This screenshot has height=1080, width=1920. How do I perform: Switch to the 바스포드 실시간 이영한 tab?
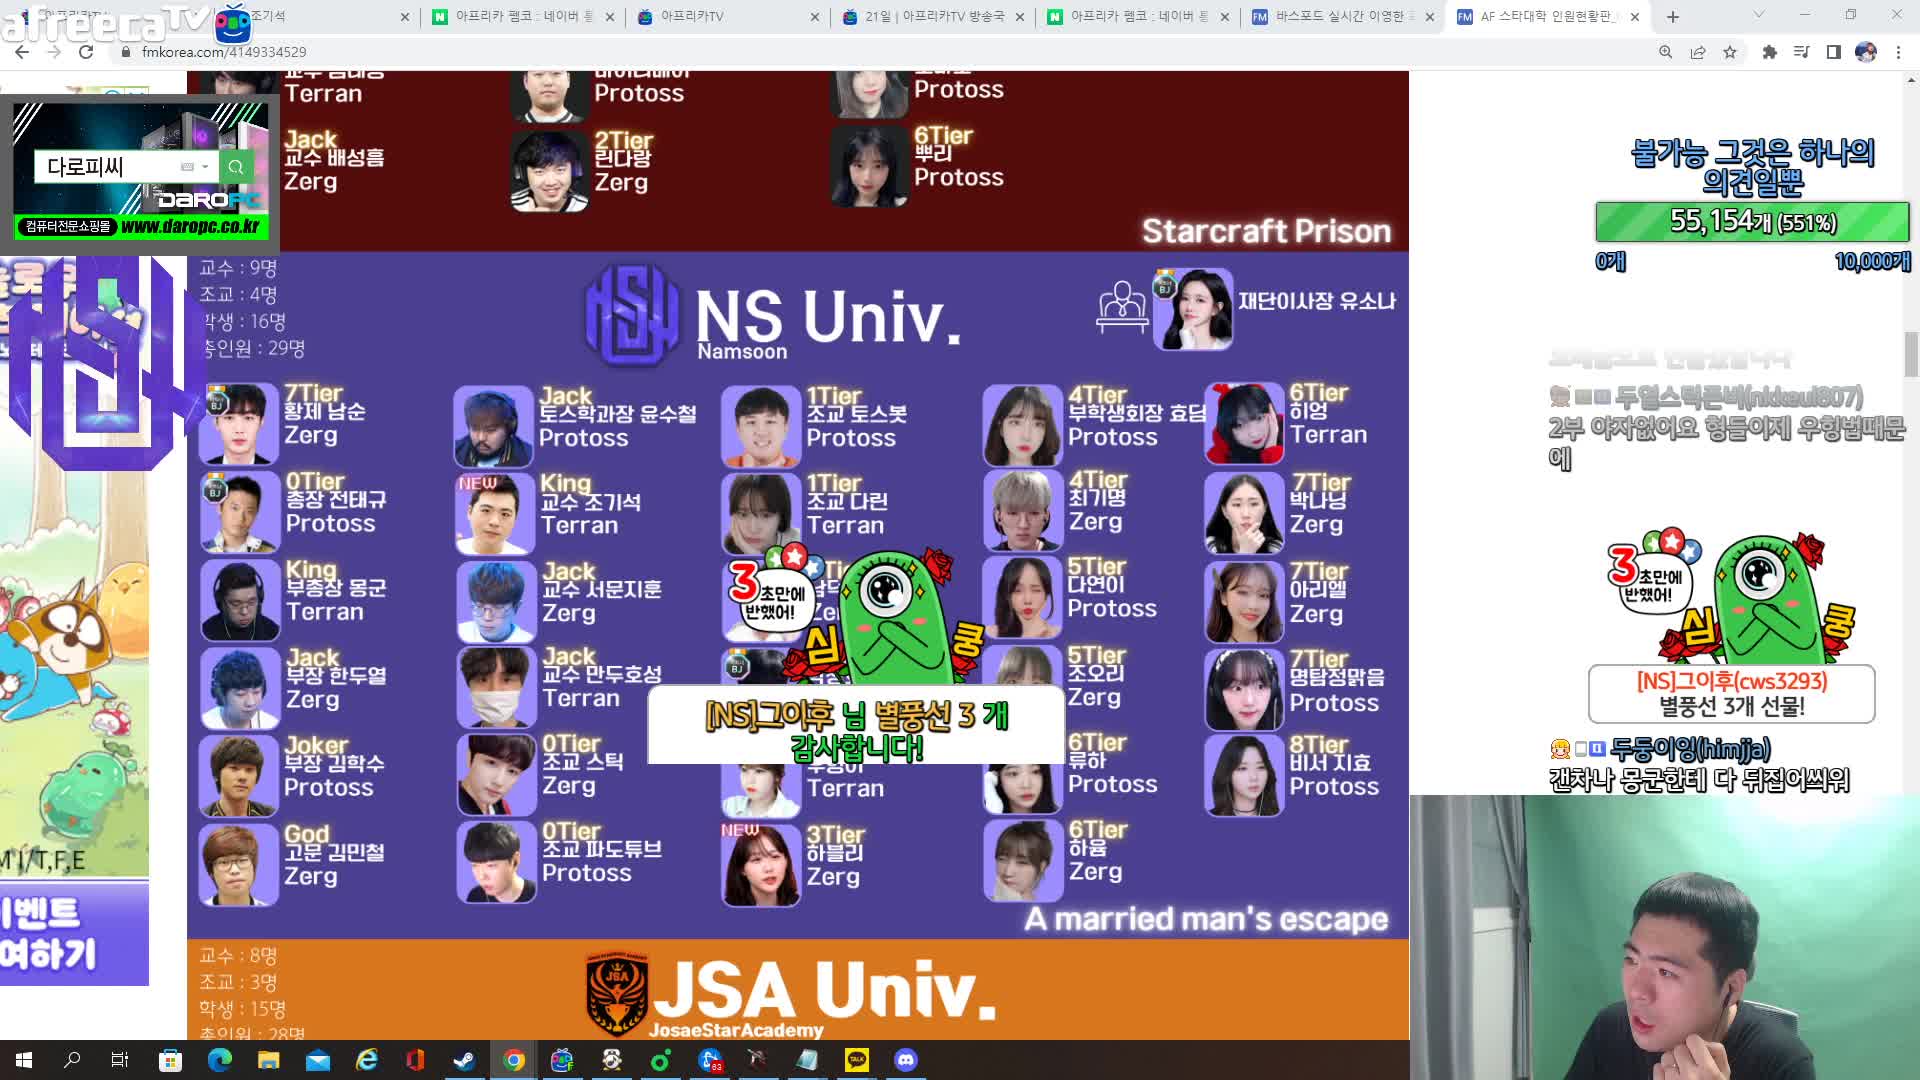pos(1338,17)
